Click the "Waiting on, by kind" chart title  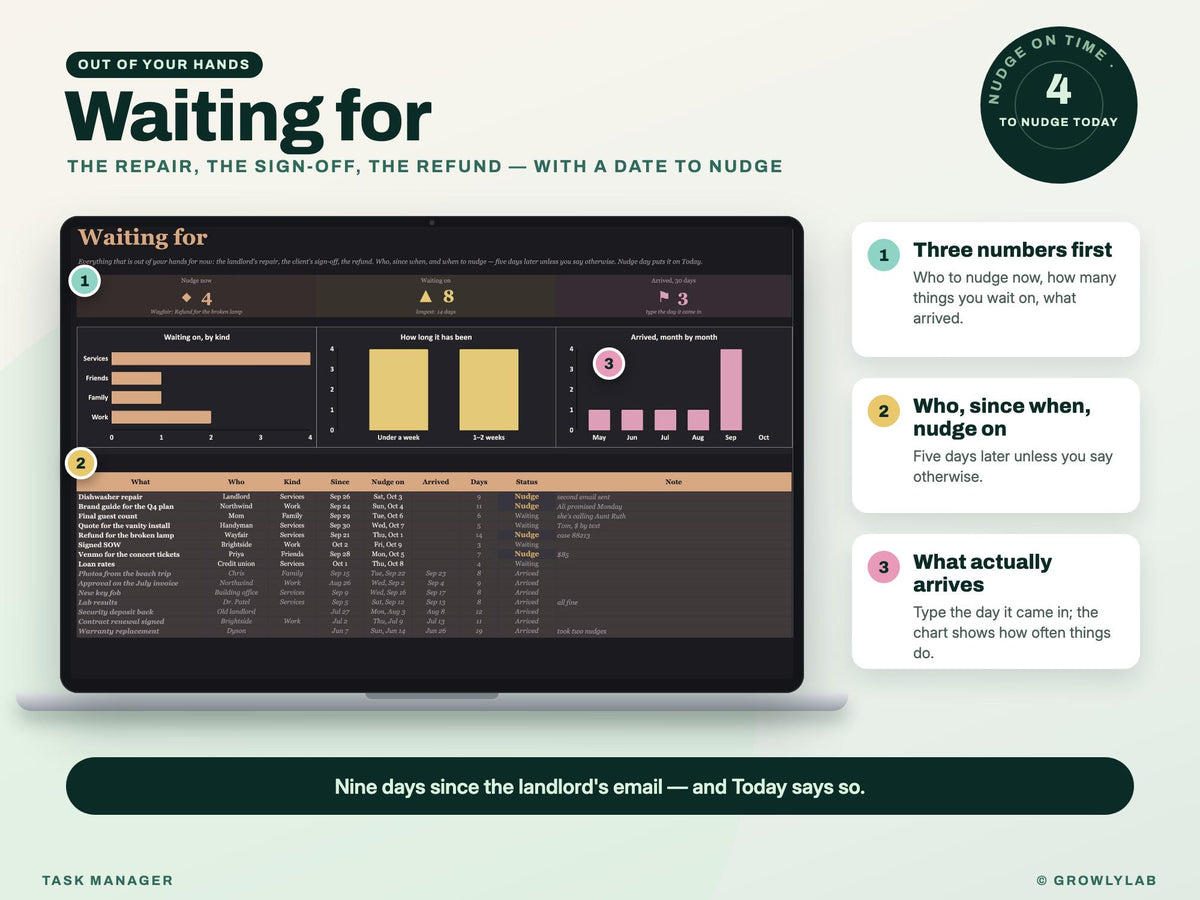coord(197,337)
